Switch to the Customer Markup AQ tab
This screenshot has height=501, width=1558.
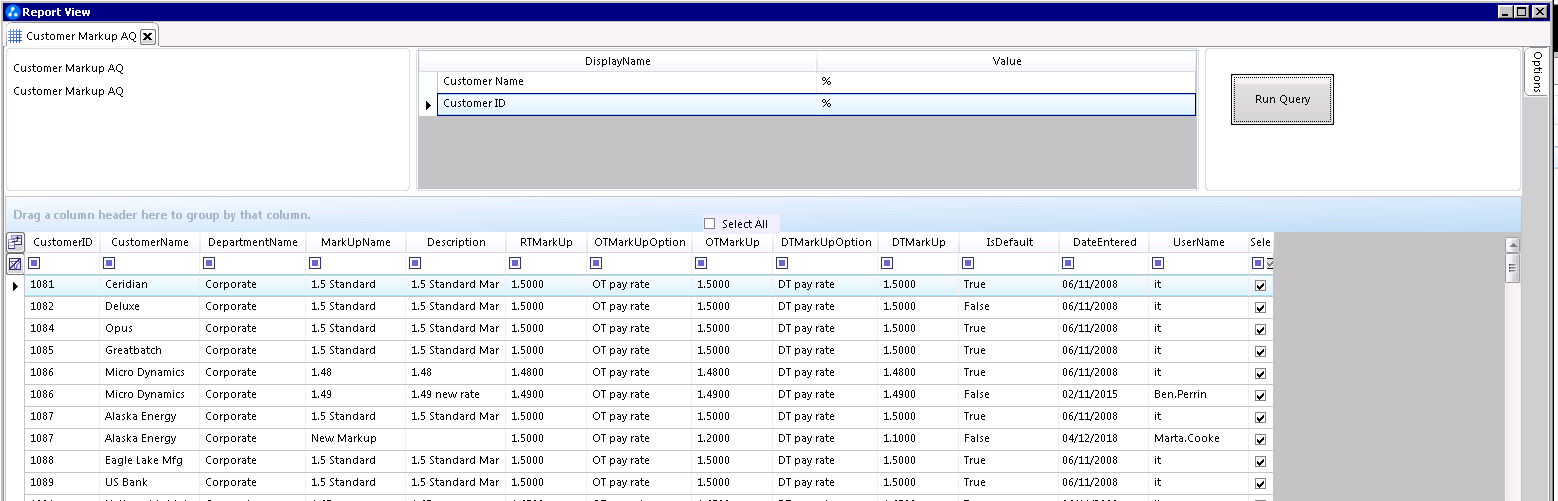81,36
